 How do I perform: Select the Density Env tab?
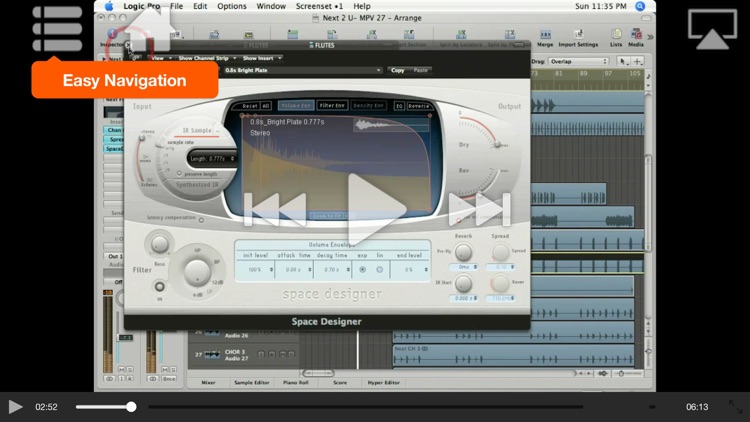368,105
